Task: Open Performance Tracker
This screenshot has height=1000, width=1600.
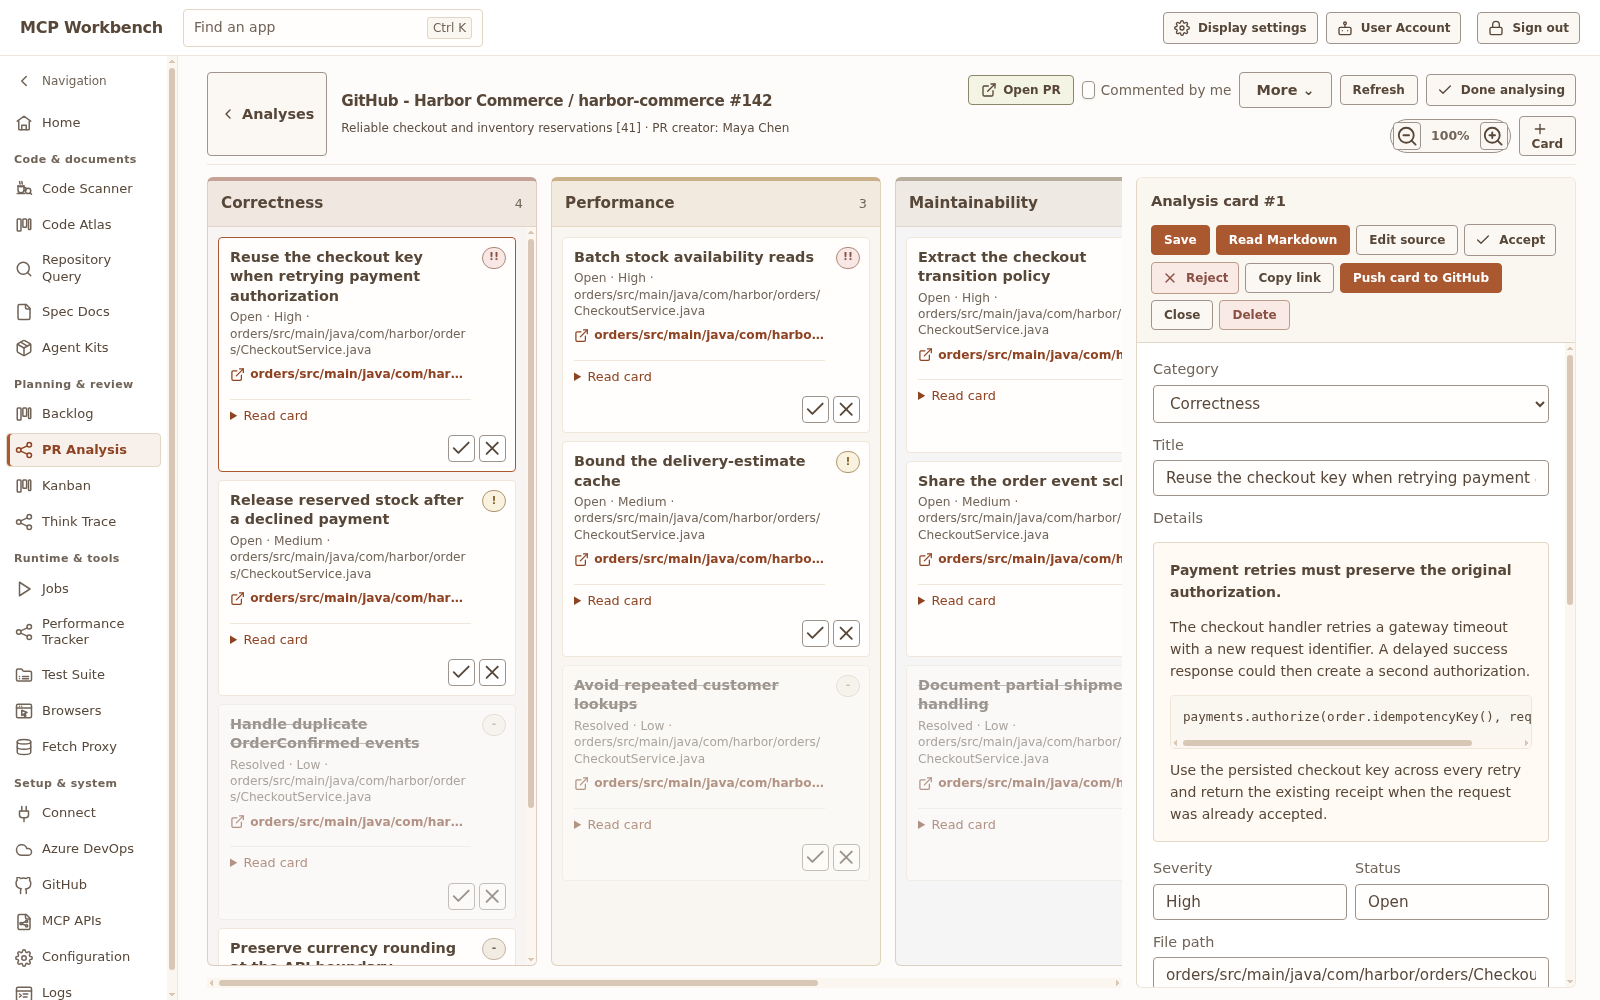Action: point(84,632)
